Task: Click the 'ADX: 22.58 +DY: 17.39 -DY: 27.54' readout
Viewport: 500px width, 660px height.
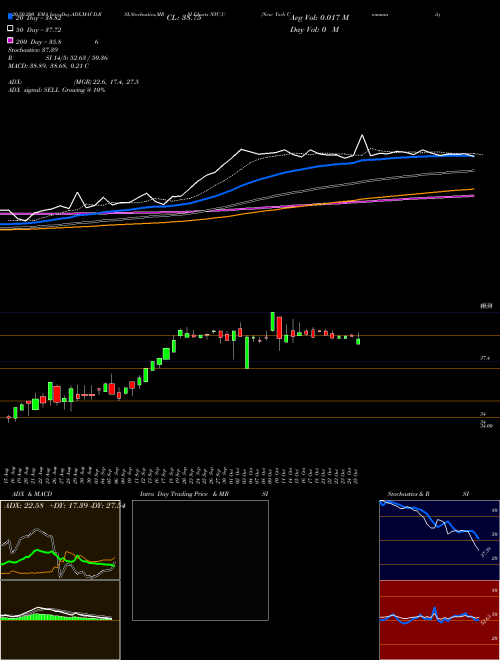Action: pos(64,506)
